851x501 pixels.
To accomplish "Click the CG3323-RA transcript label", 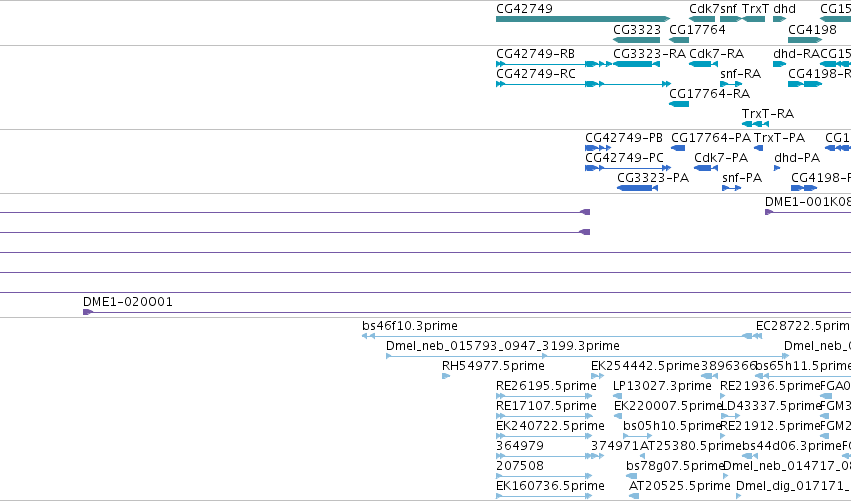I will [649, 54].
